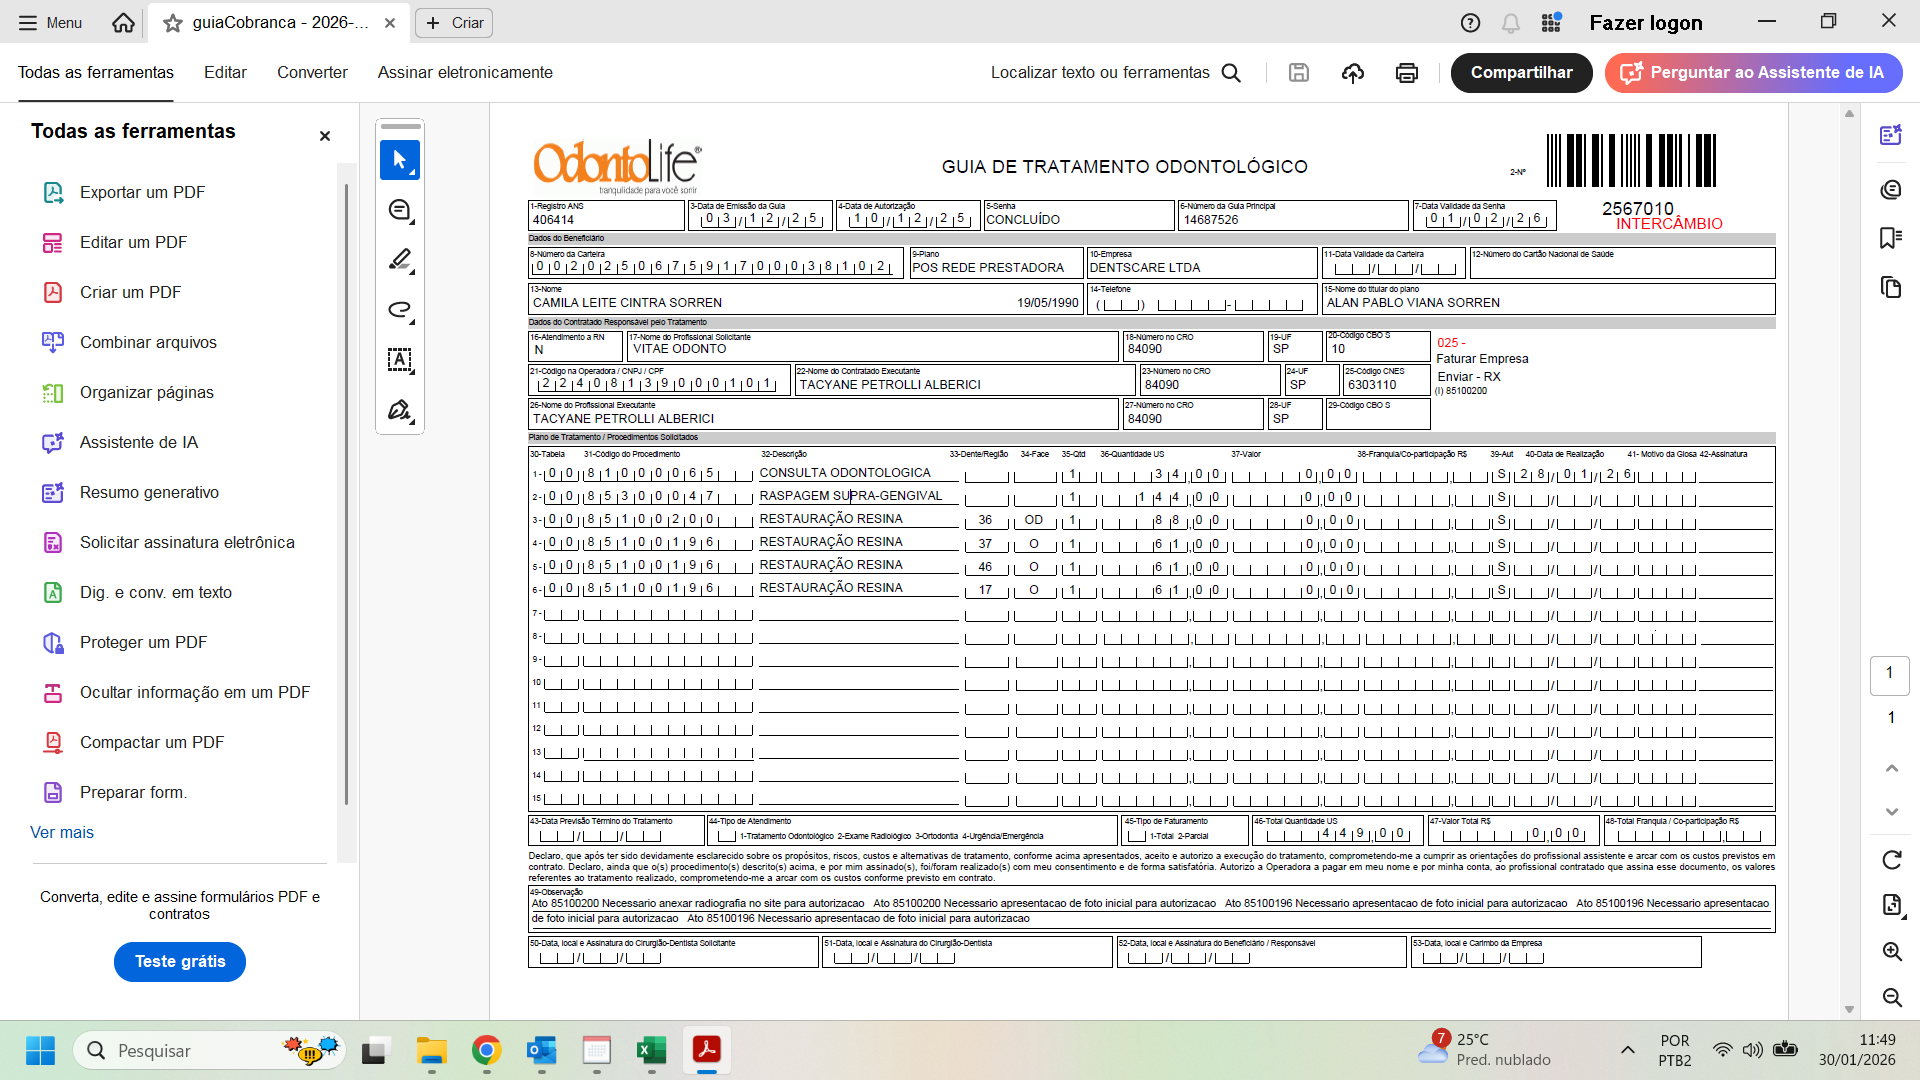
Task: Close the Todas as ferramentas panel
Action: tap(324, 136)
